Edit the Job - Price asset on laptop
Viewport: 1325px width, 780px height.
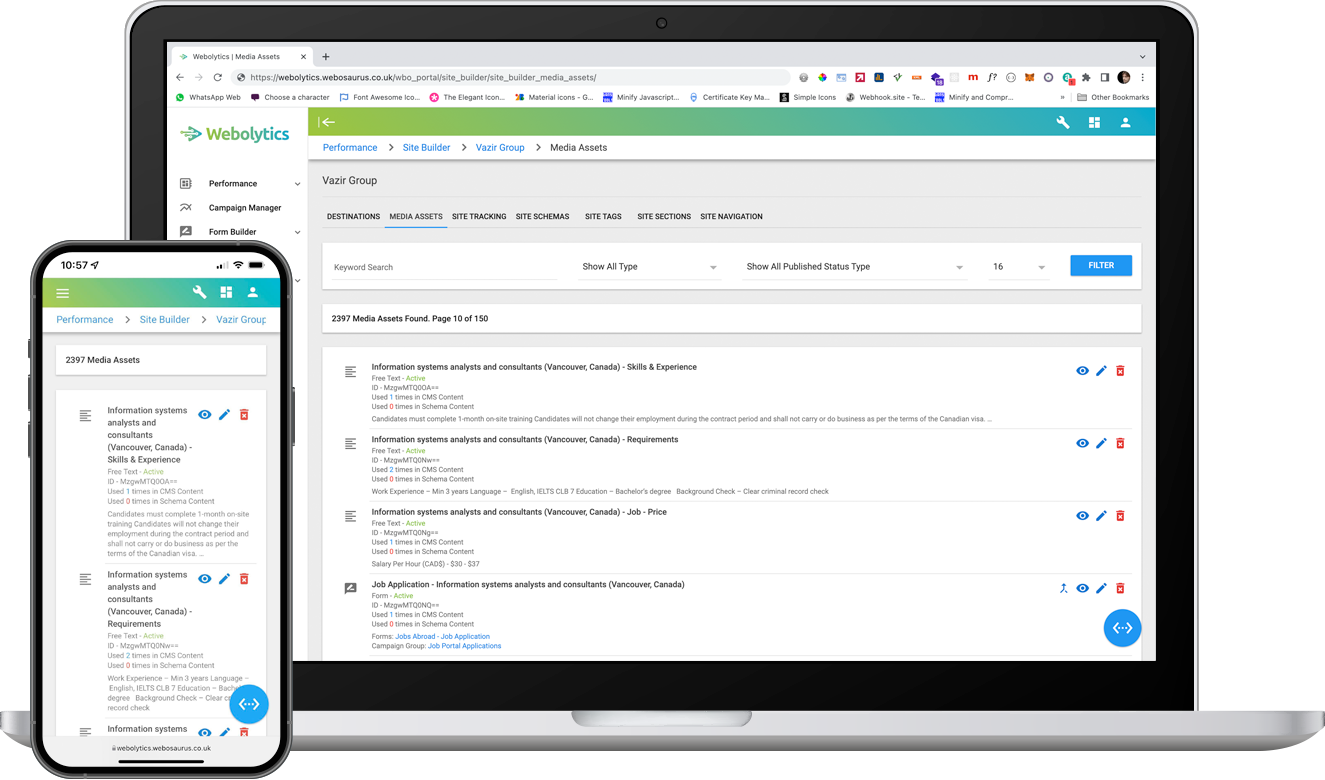pos(1101,516)
